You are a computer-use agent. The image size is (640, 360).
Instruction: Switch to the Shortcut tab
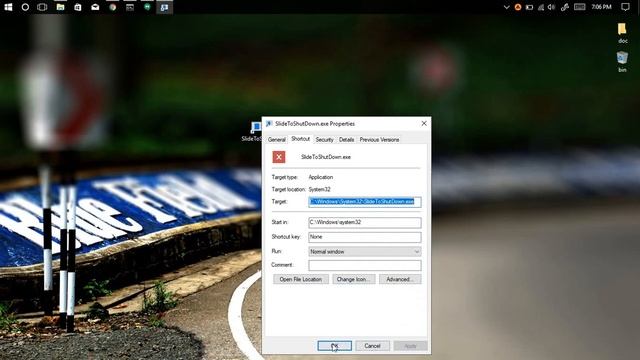[x=300, y=139]
